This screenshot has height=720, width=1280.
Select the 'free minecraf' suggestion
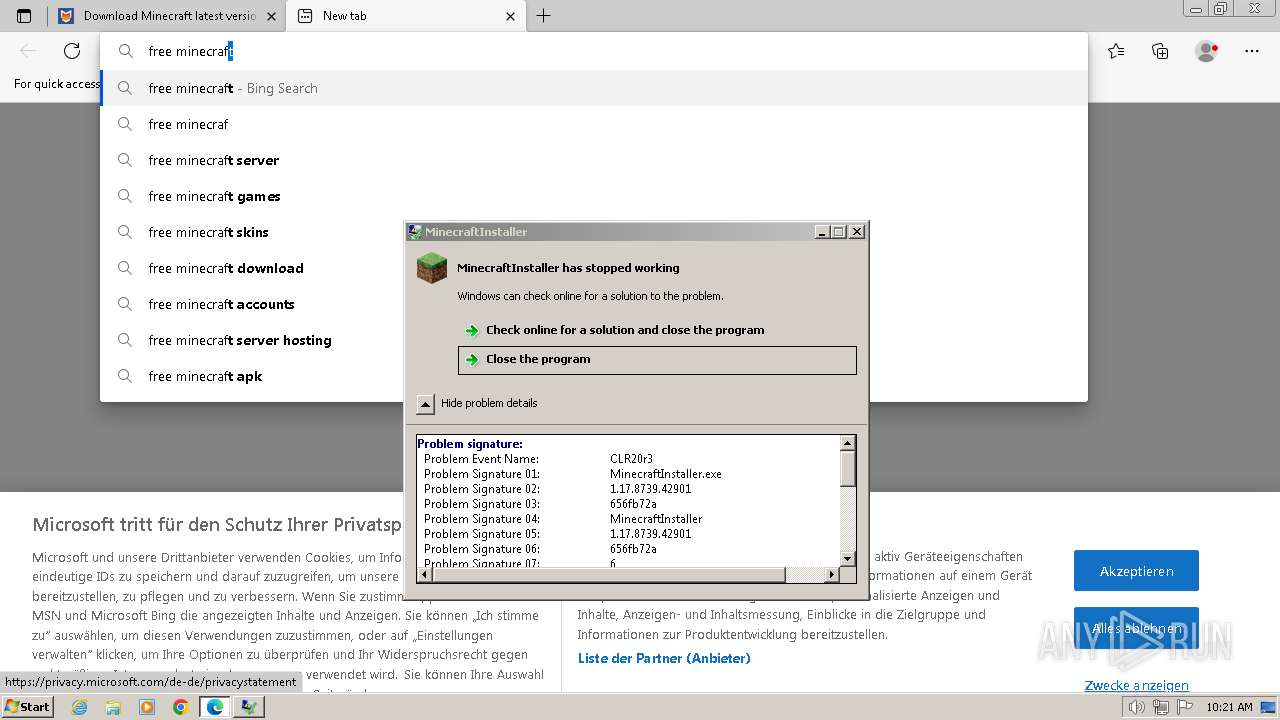[594, 124]
